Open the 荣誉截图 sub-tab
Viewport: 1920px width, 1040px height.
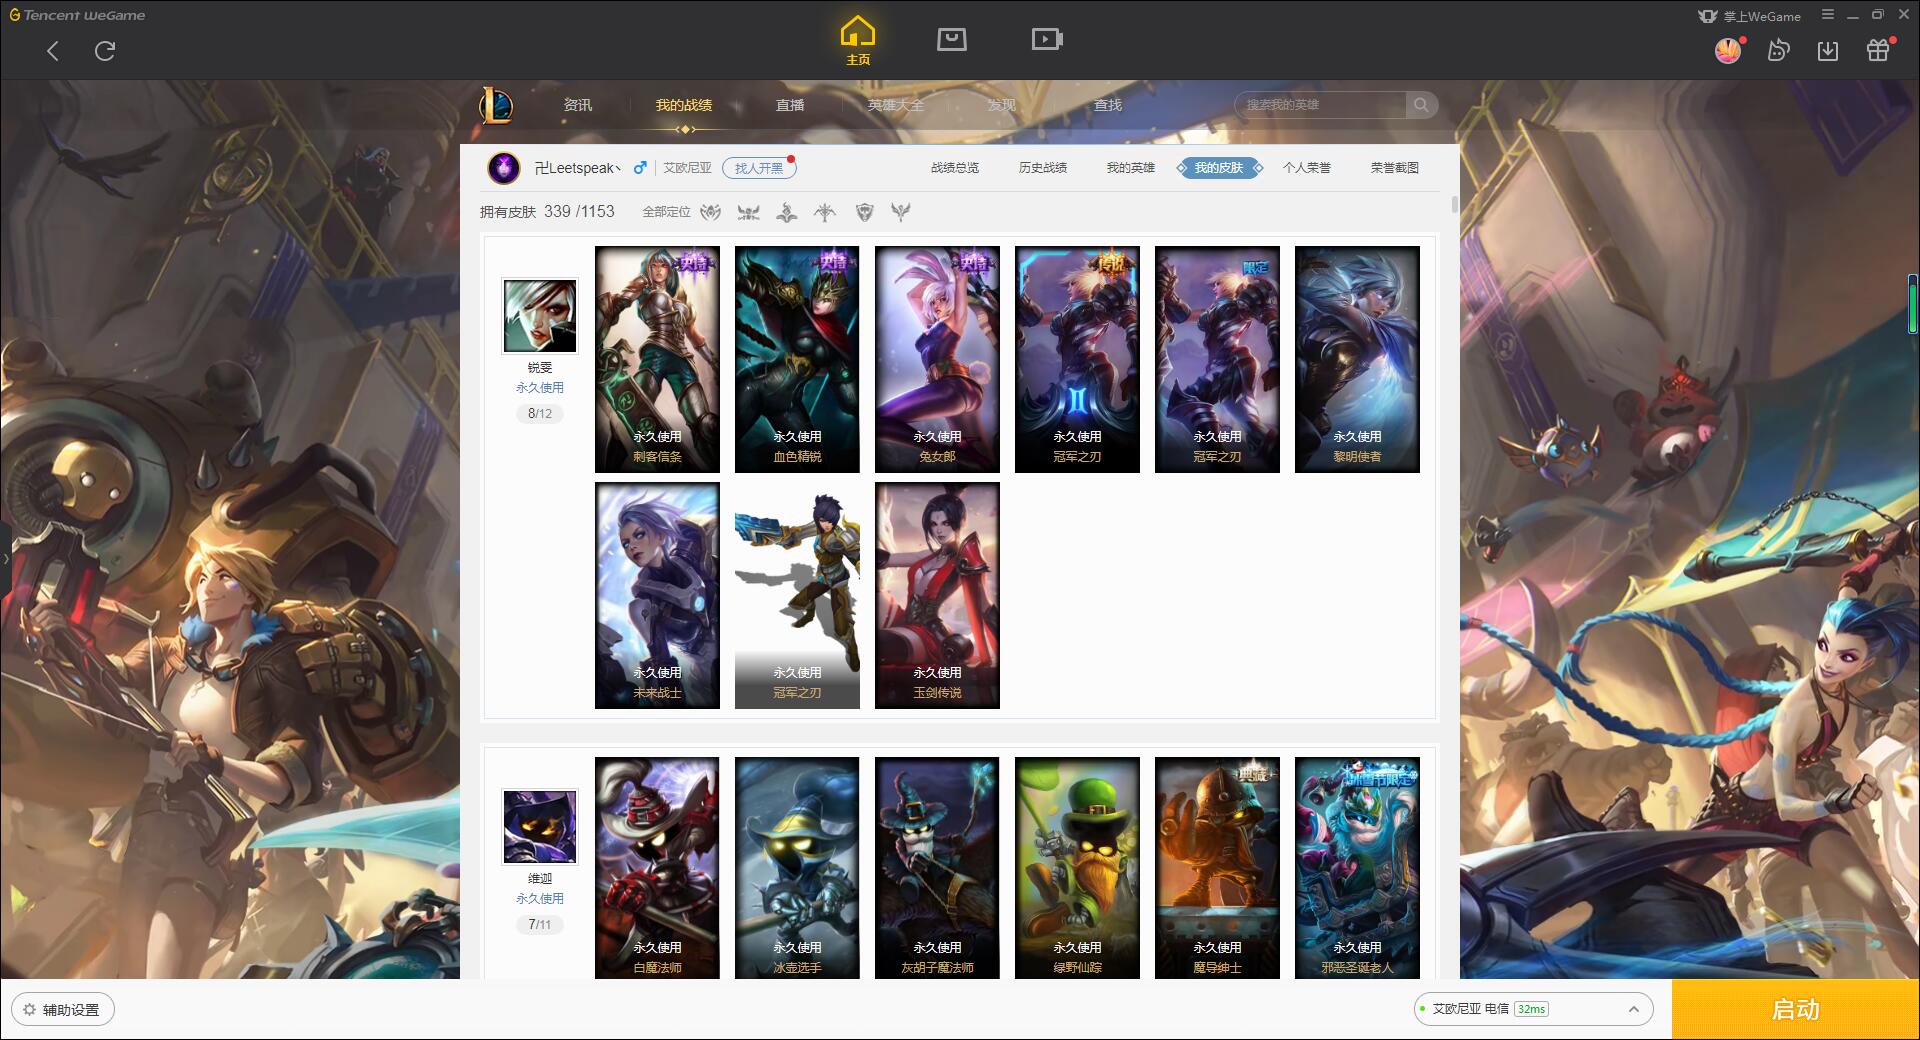pos(1395,168)
